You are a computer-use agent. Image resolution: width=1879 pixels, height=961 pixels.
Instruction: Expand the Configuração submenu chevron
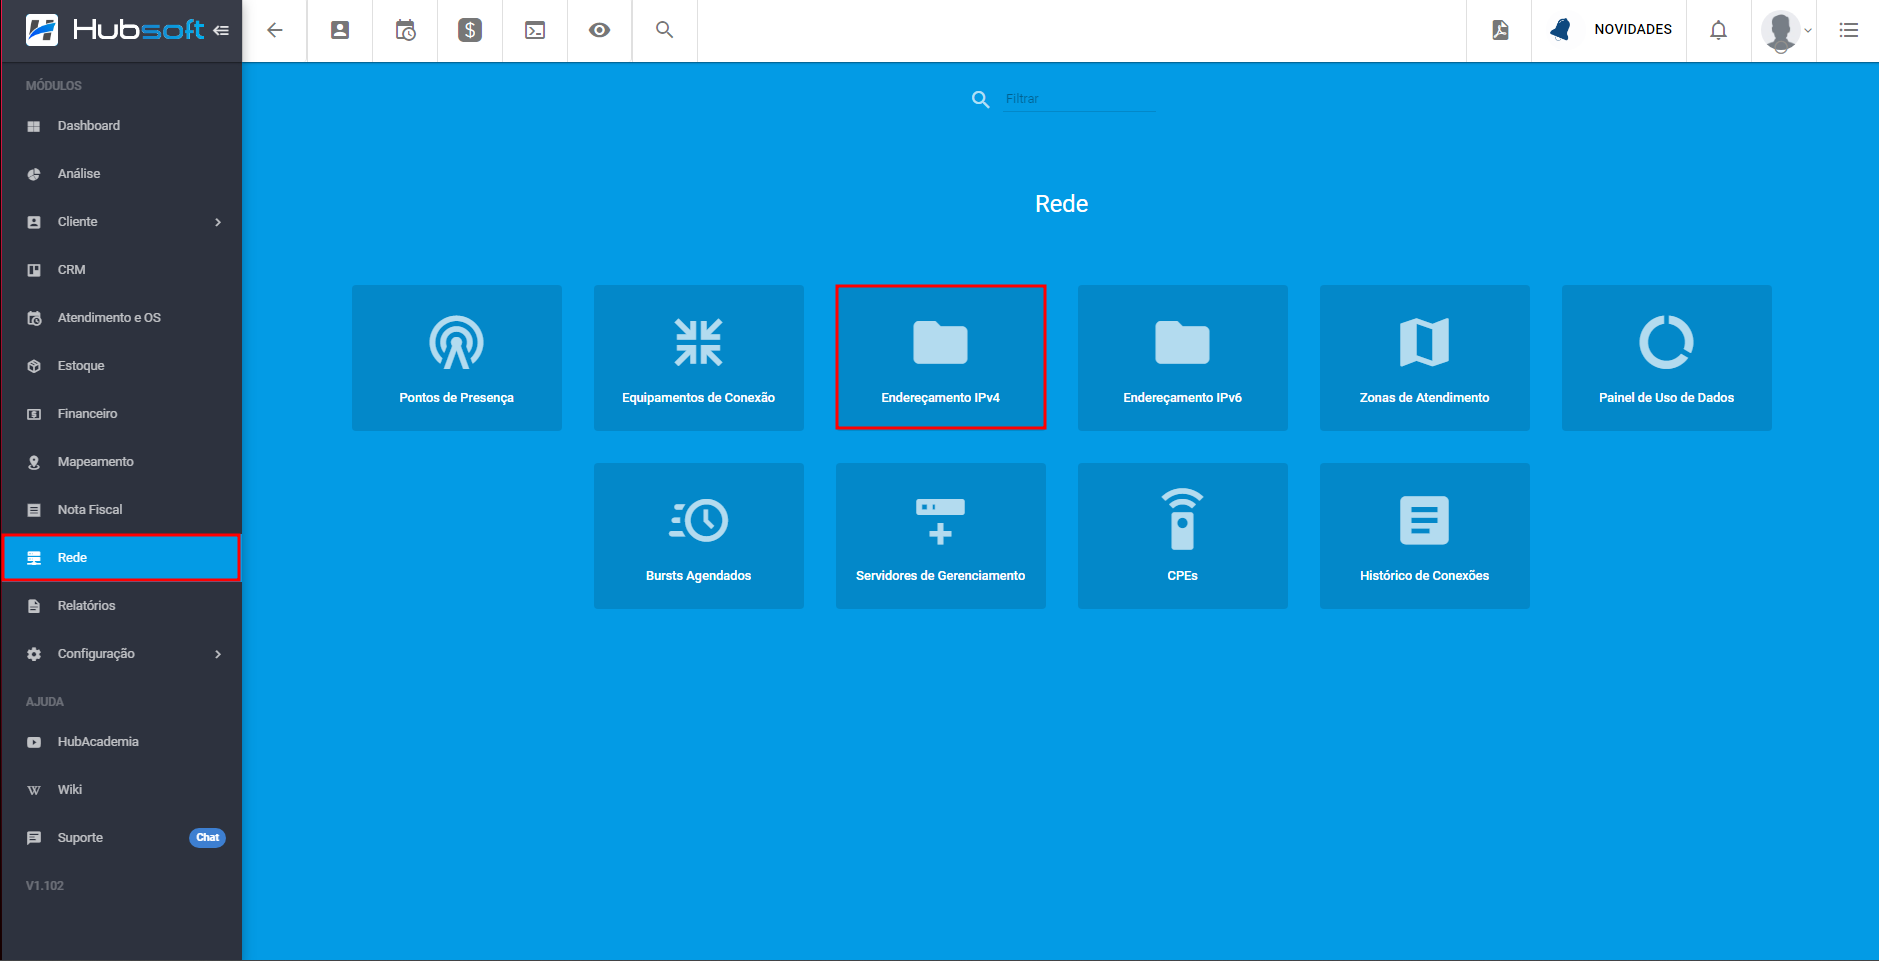tap(218, 654)
